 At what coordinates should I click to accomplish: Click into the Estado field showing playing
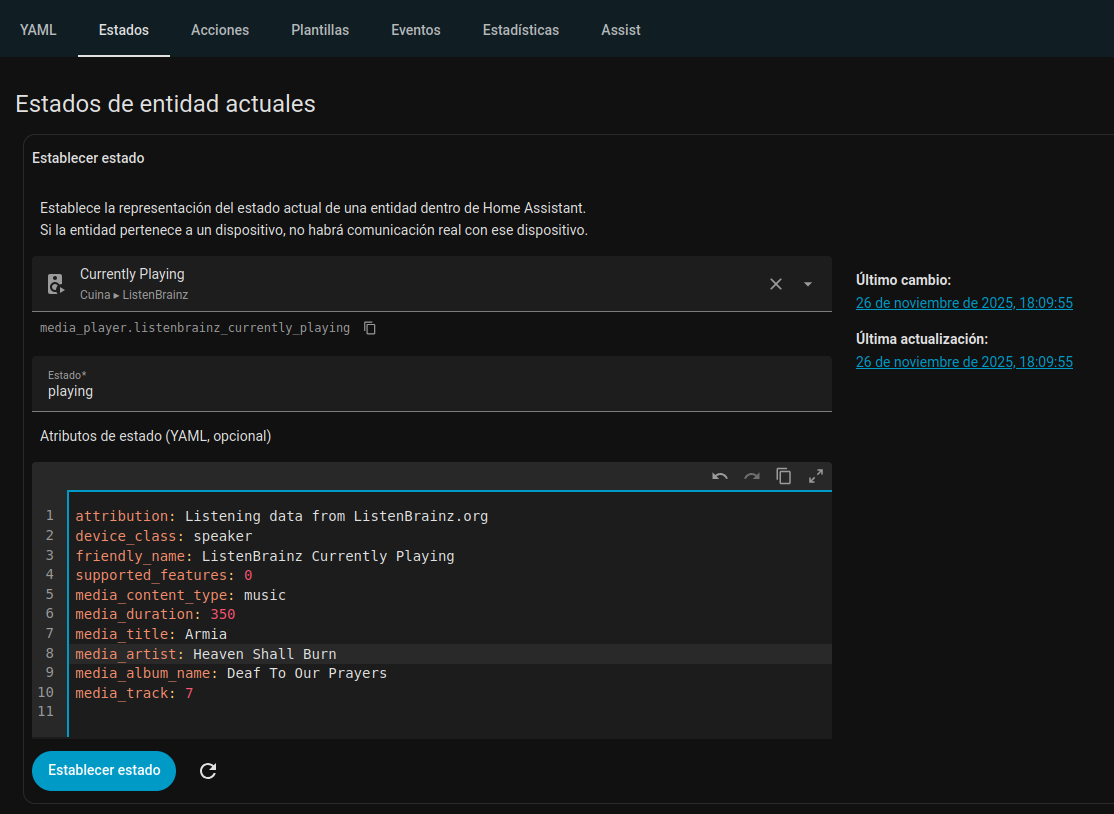click(x=431, y=391)
